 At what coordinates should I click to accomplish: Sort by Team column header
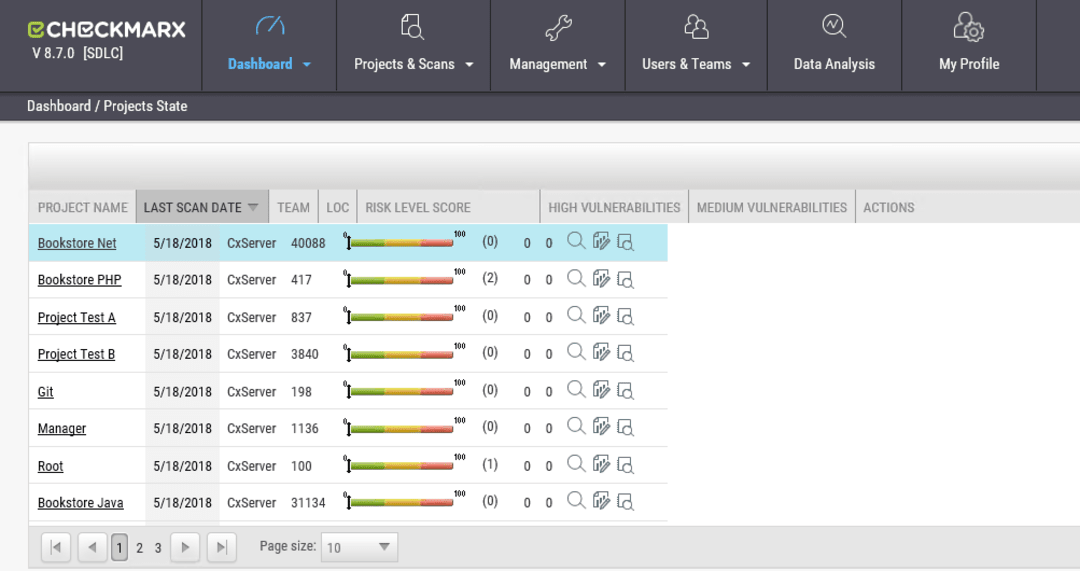coord(293,207)
